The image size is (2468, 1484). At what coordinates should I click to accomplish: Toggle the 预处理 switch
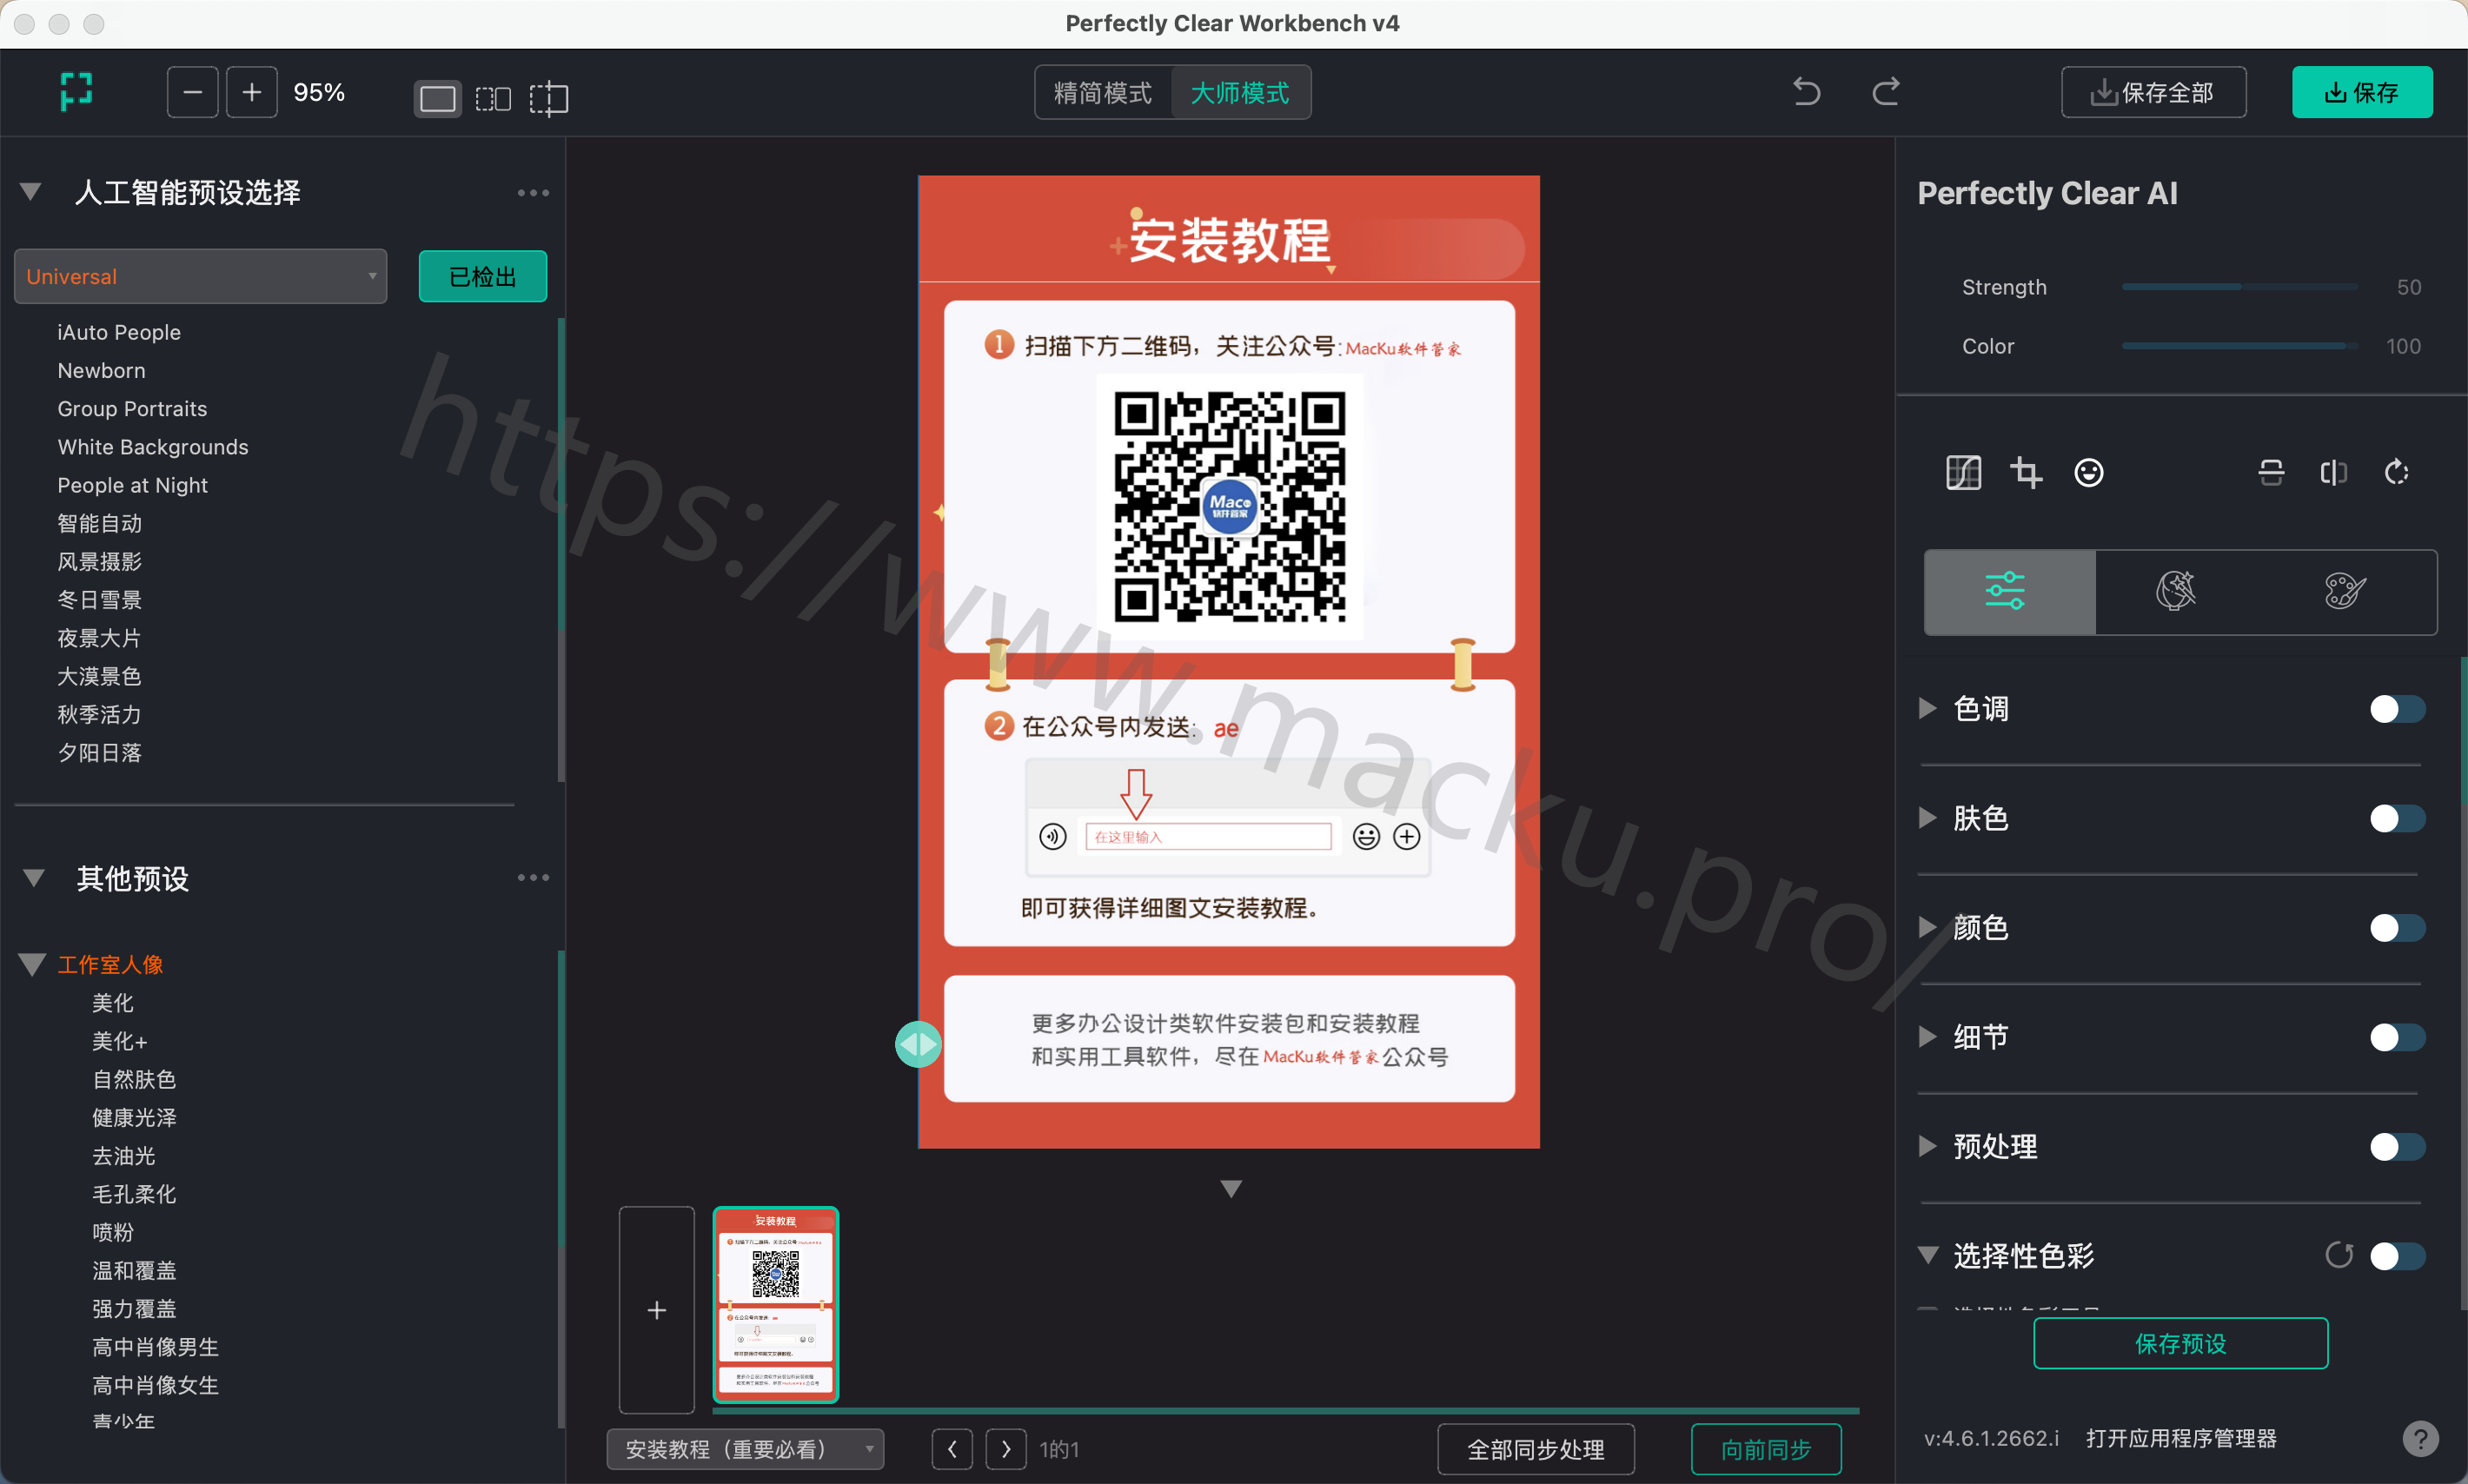pos(2397,1146)
